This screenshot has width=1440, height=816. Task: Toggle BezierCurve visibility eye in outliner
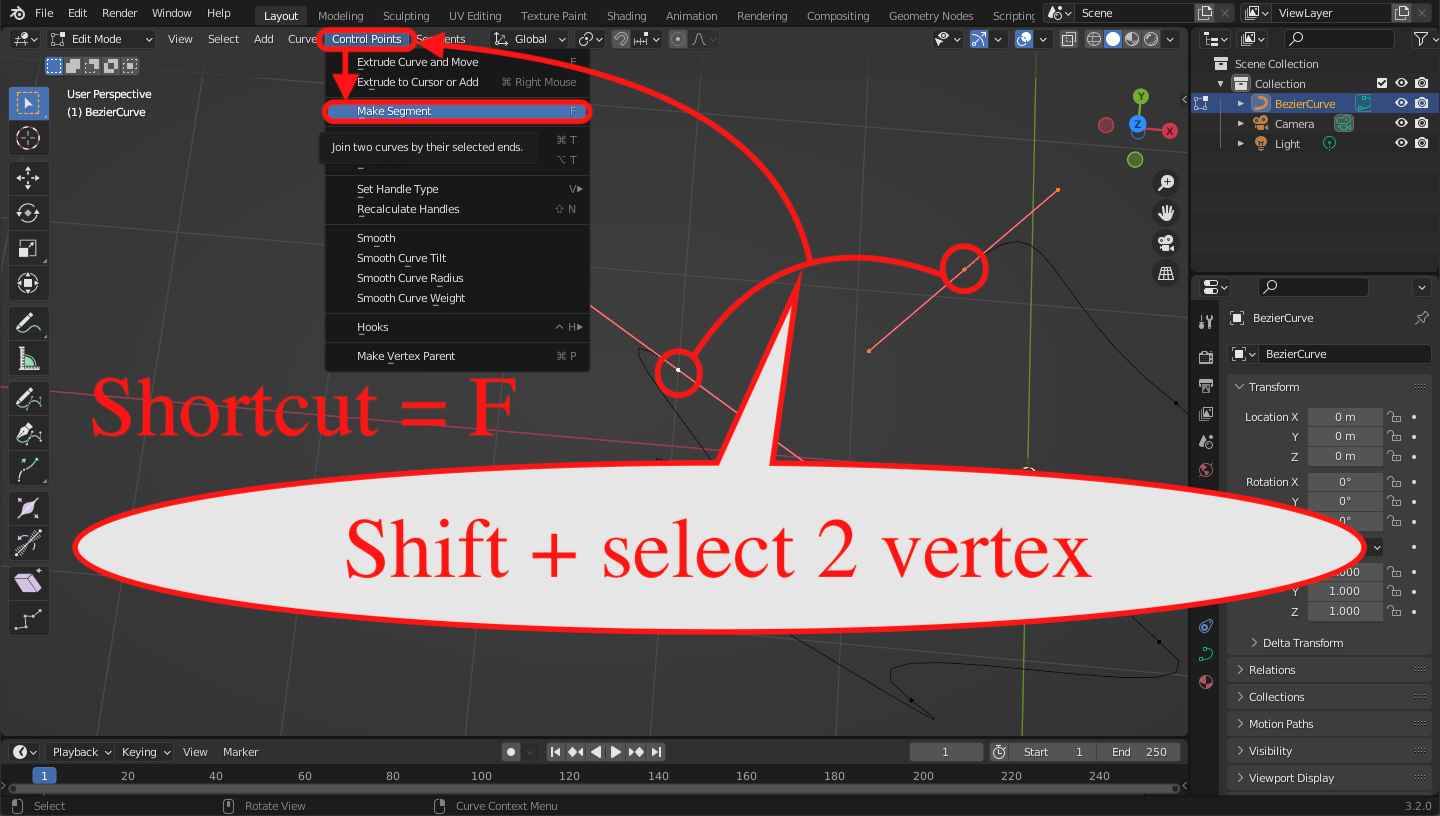(1401, 103)
